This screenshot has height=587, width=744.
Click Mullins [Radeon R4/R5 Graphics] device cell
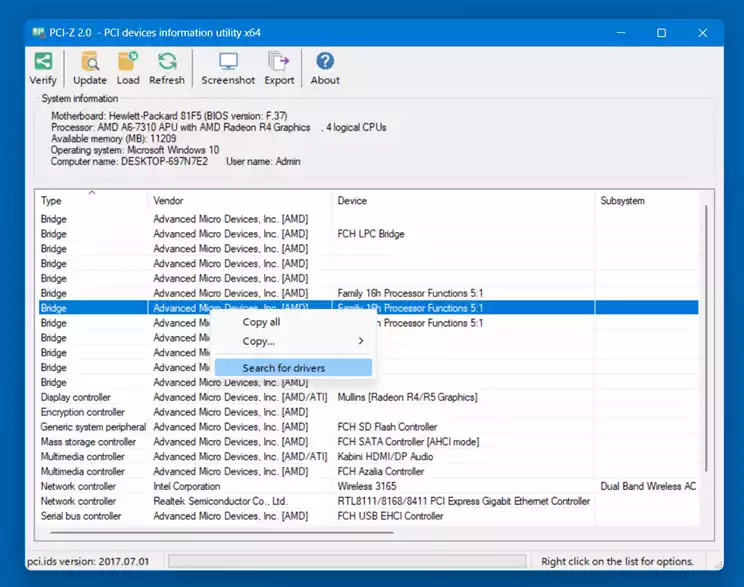coord(408,397)
